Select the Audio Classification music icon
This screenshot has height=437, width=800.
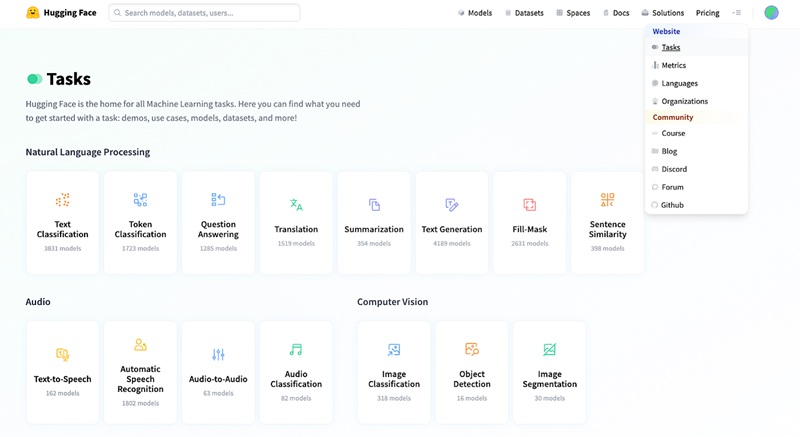[296, 349]
